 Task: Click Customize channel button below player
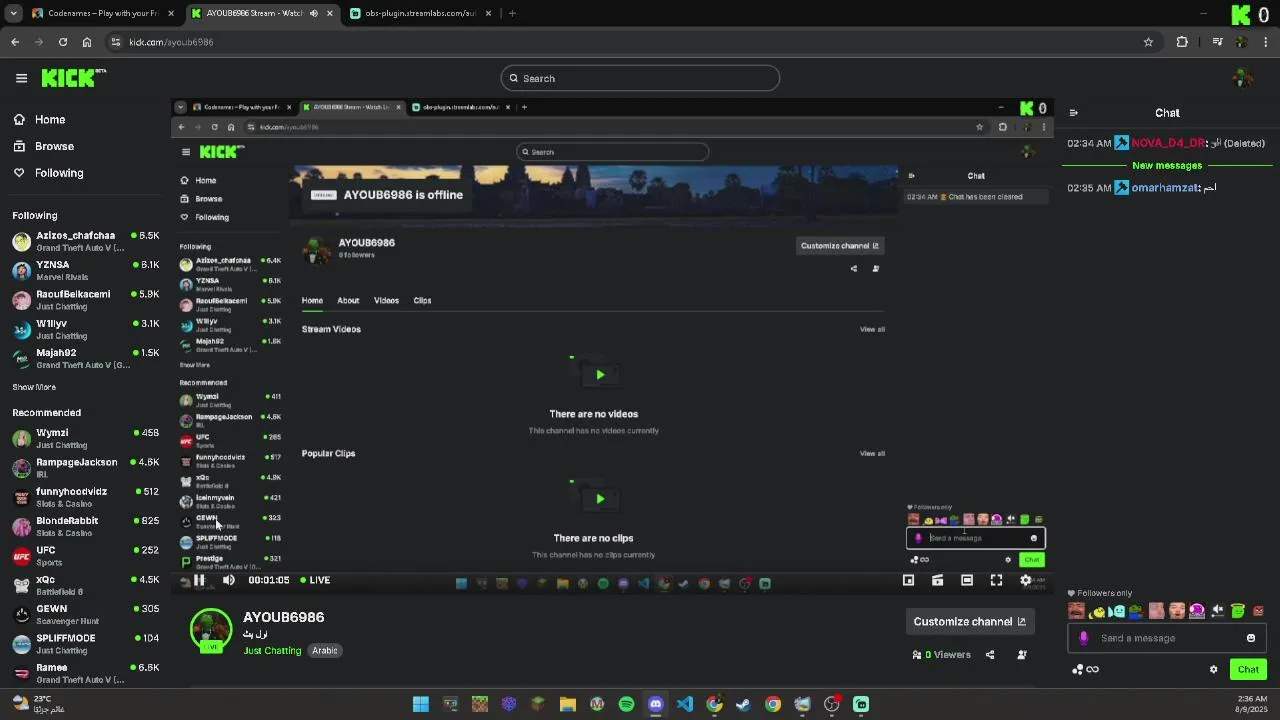(969, 622)
